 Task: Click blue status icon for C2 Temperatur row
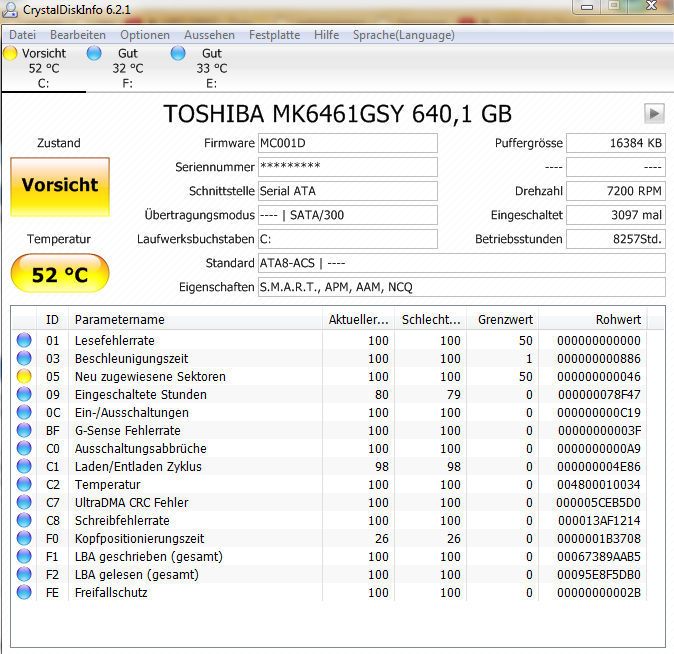click(24, 485)
